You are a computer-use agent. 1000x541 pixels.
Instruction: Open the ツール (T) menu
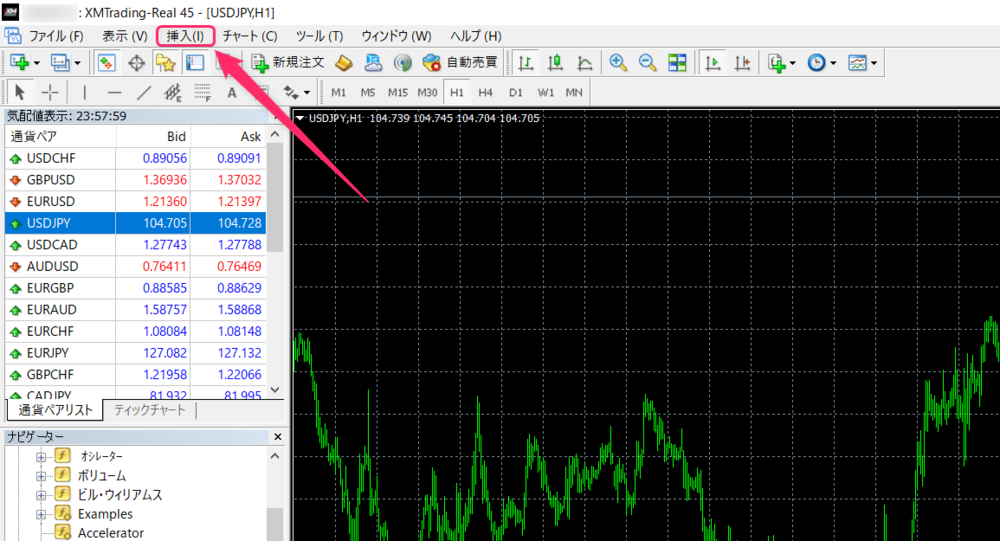click(320, 36)
